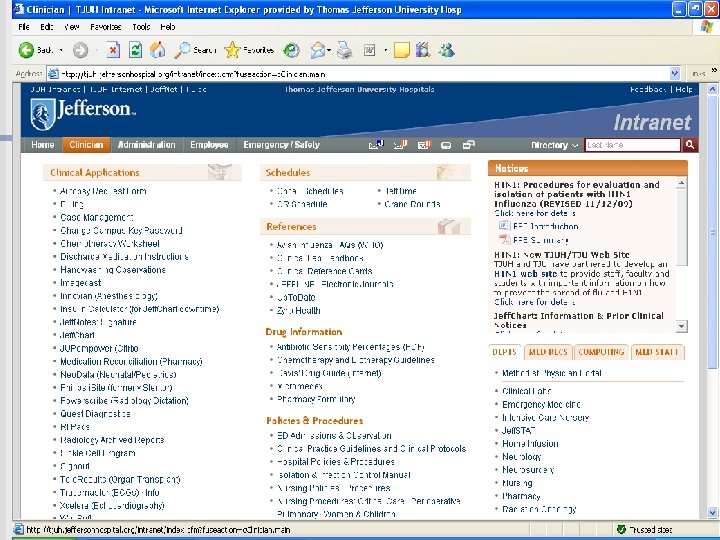Open the Search magnifier toolbar button

195,50
